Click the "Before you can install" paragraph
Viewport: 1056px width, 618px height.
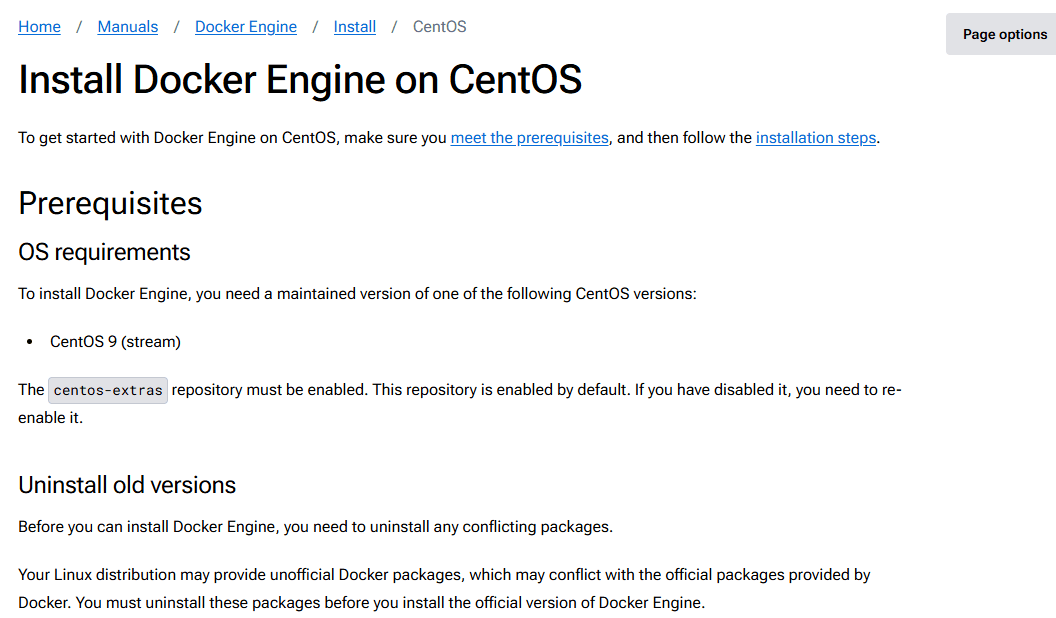(315, 527)
